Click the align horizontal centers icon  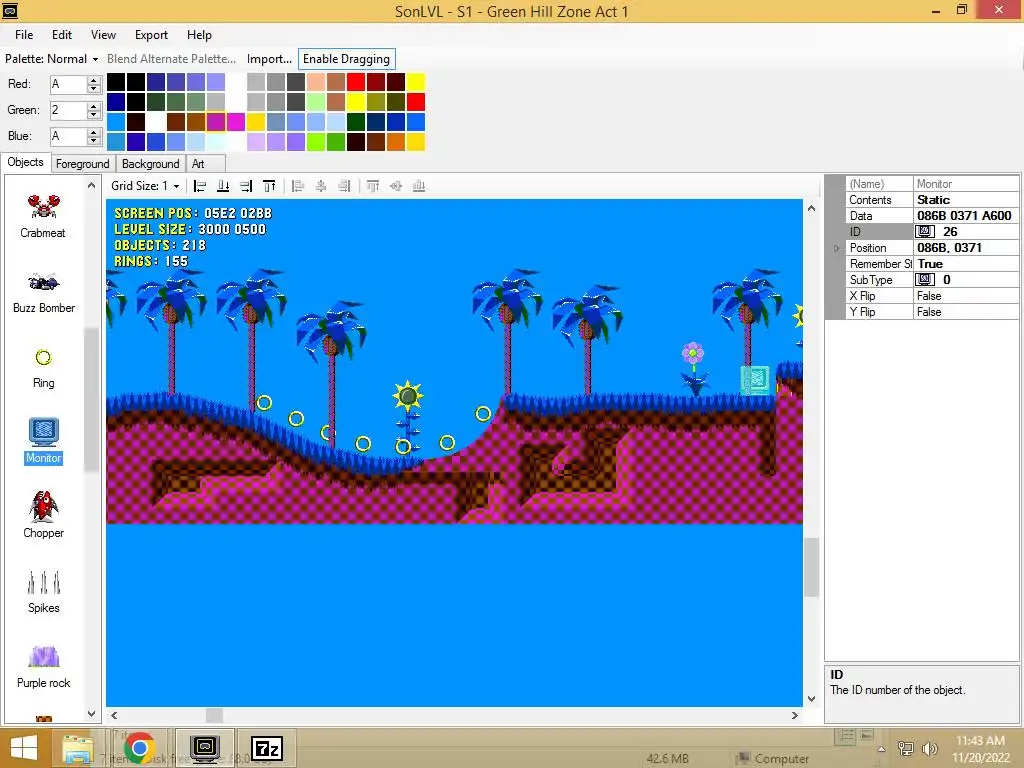[321, 186]
